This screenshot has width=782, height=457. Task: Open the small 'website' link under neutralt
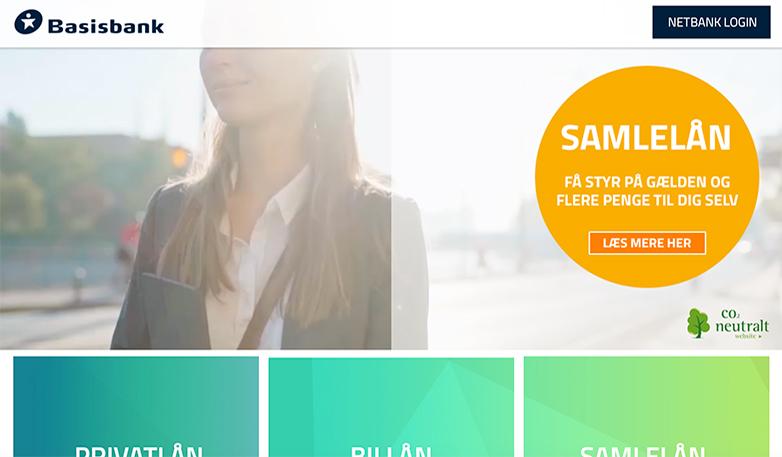pos(745,336)
